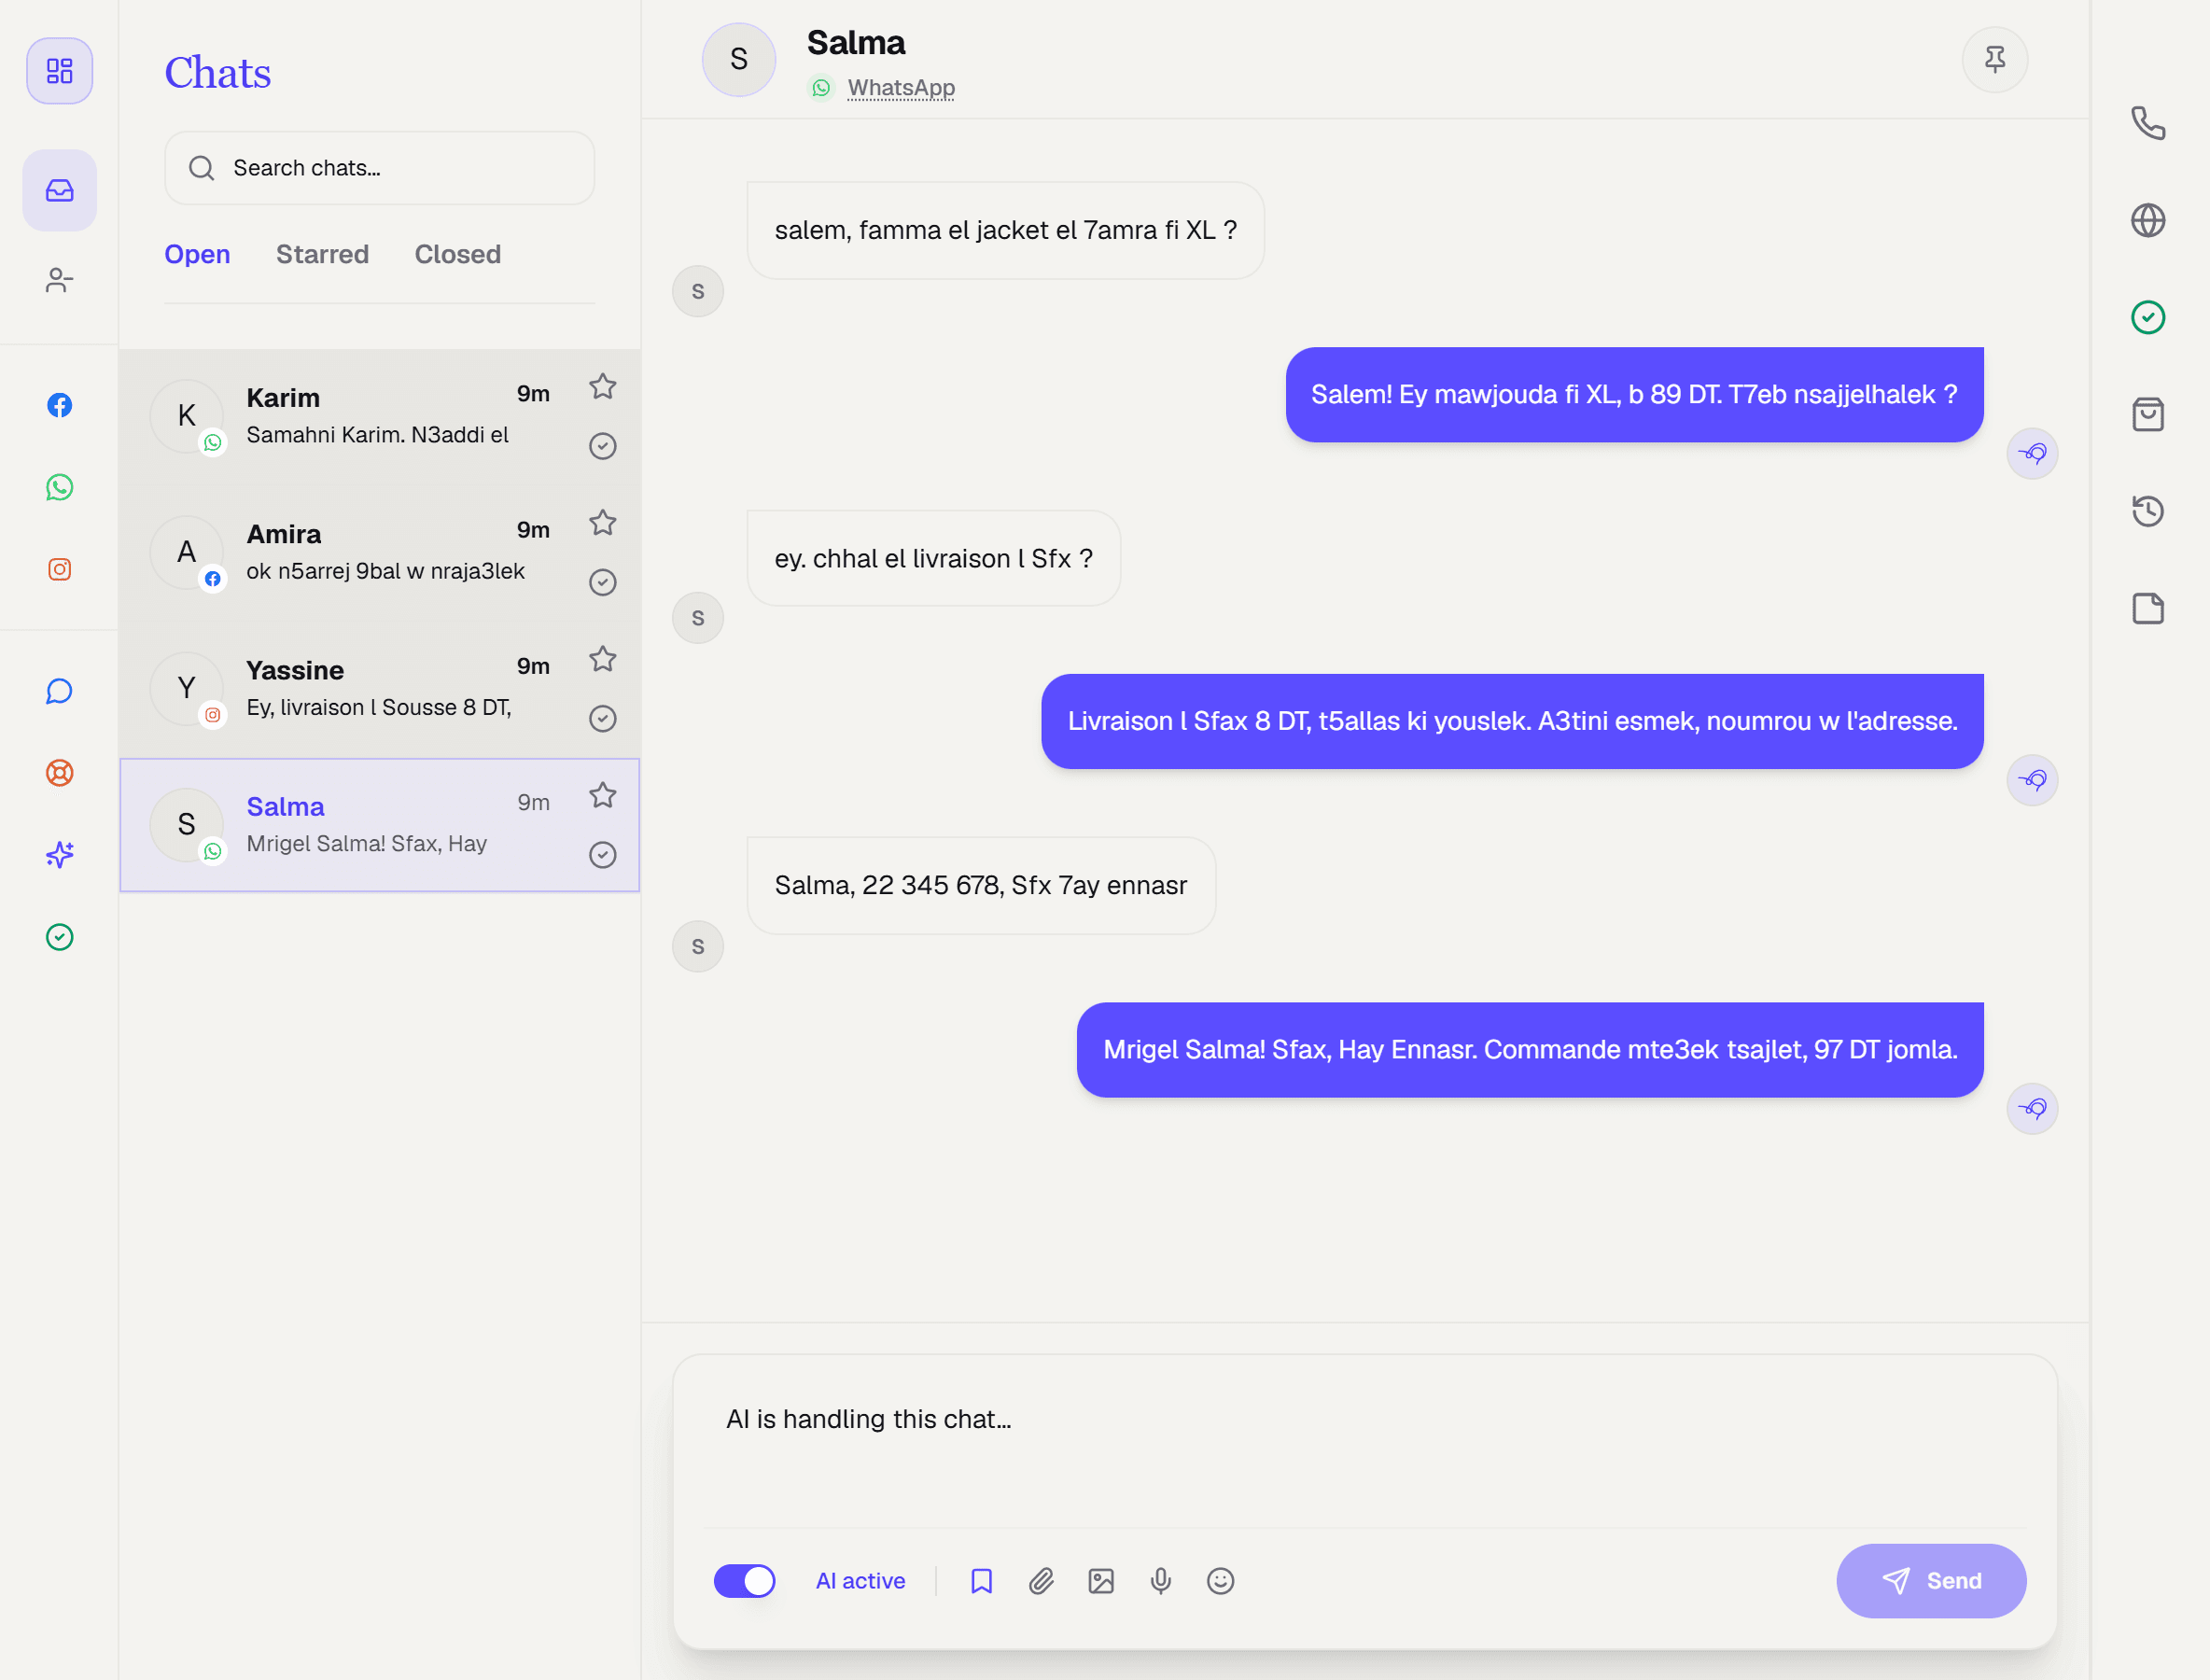Image resolution: width=2210 pixels, height=1680 pixels.
Task: Focus the Search chats field
Action: [x=379, y=168]
